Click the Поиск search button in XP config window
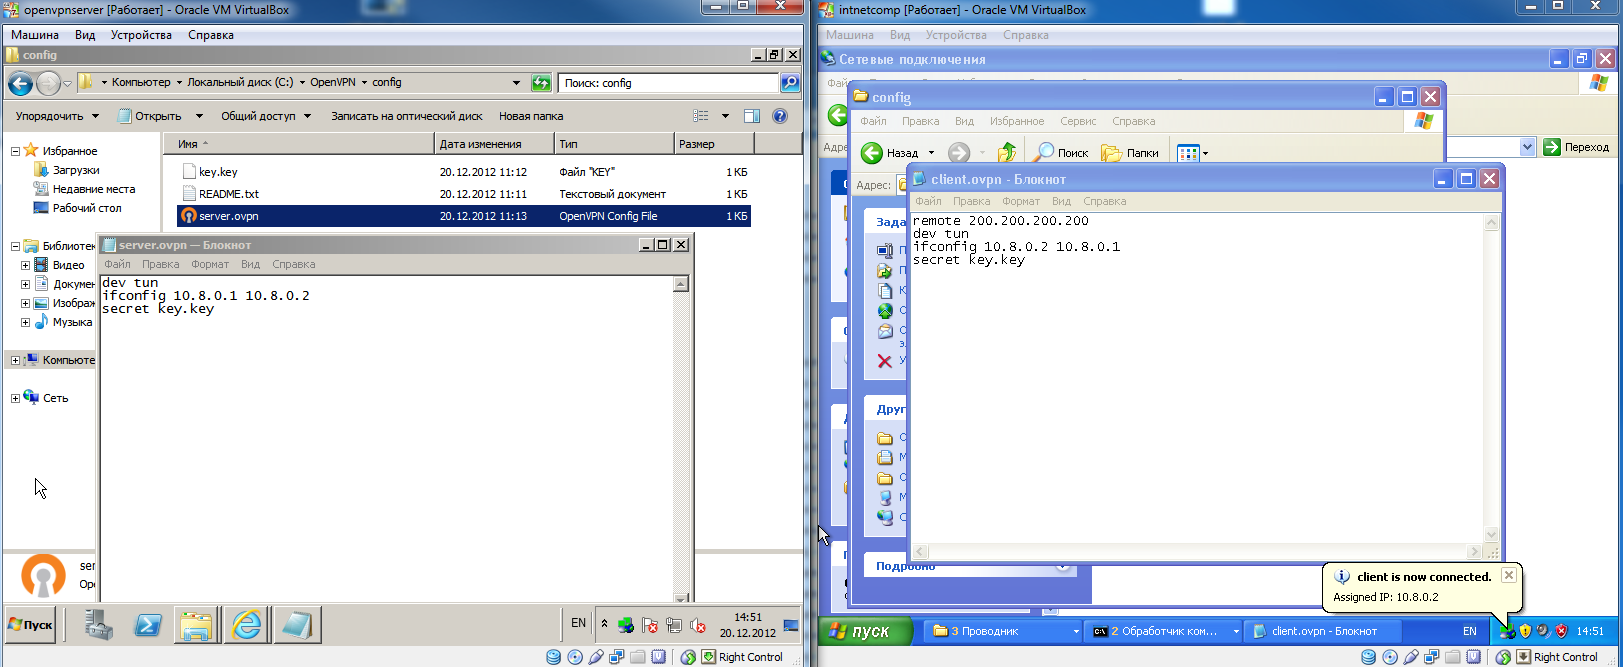This screenshot has width=1623, height=667. 1060,152
